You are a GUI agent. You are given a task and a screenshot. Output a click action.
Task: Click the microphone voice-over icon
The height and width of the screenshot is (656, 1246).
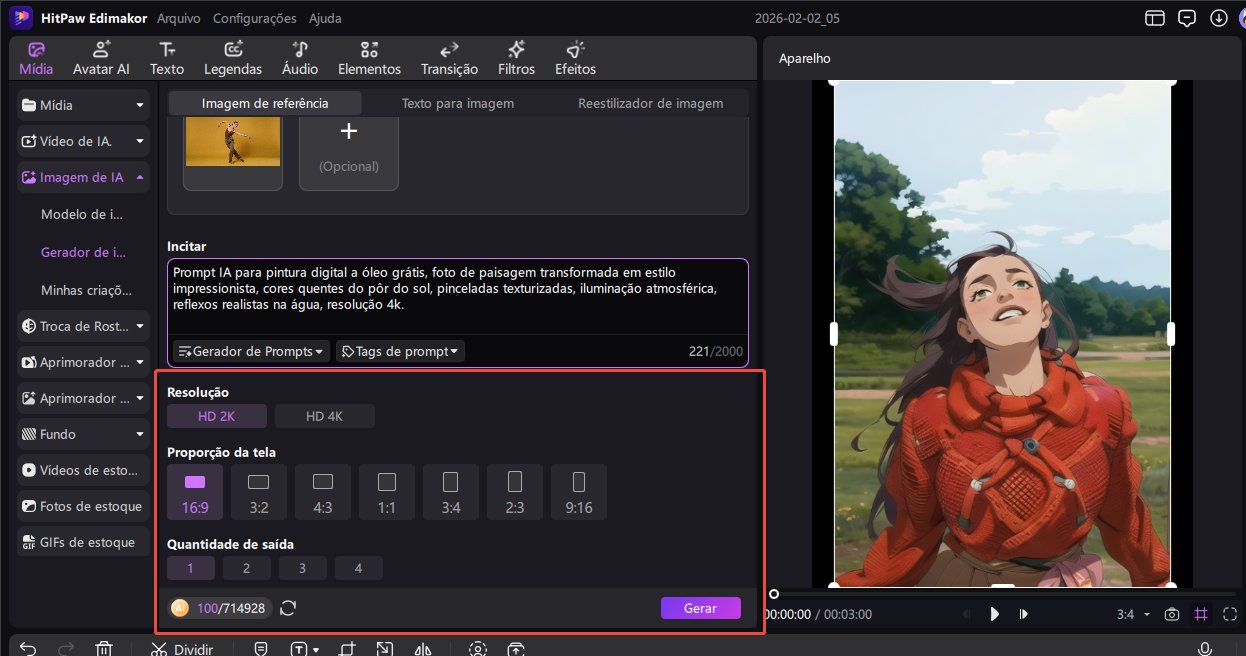tap(1206, 648)
